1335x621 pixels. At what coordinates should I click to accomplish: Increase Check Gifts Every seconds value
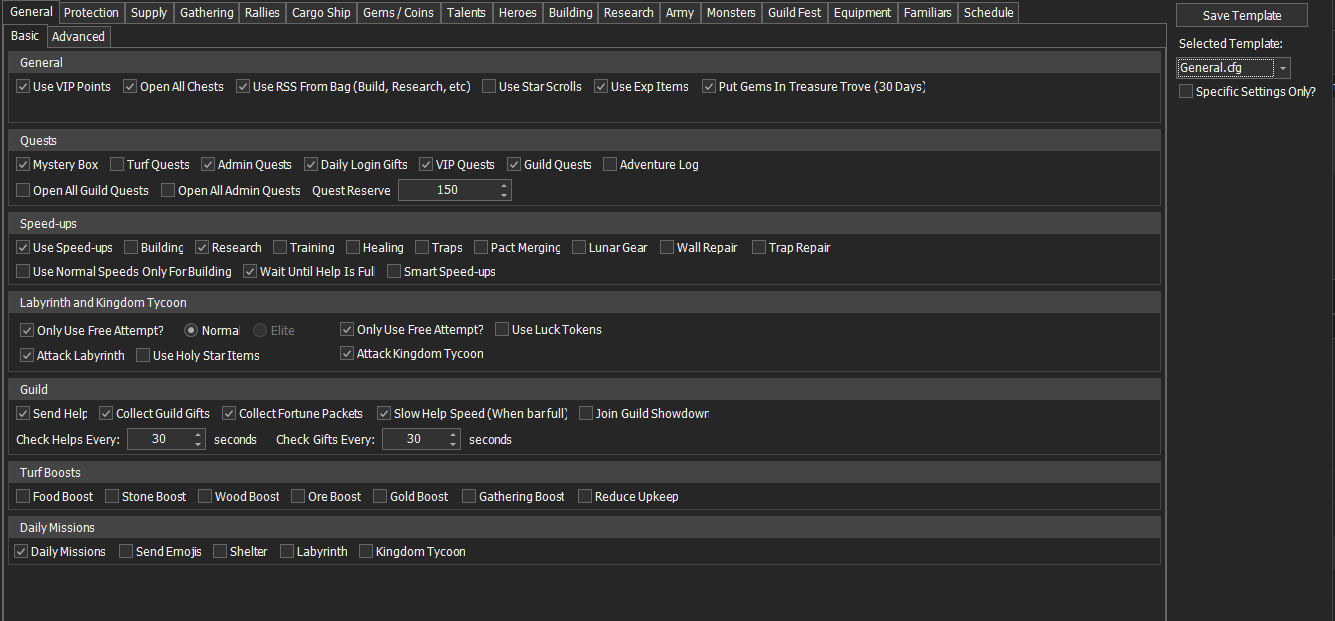pos(453,435)
